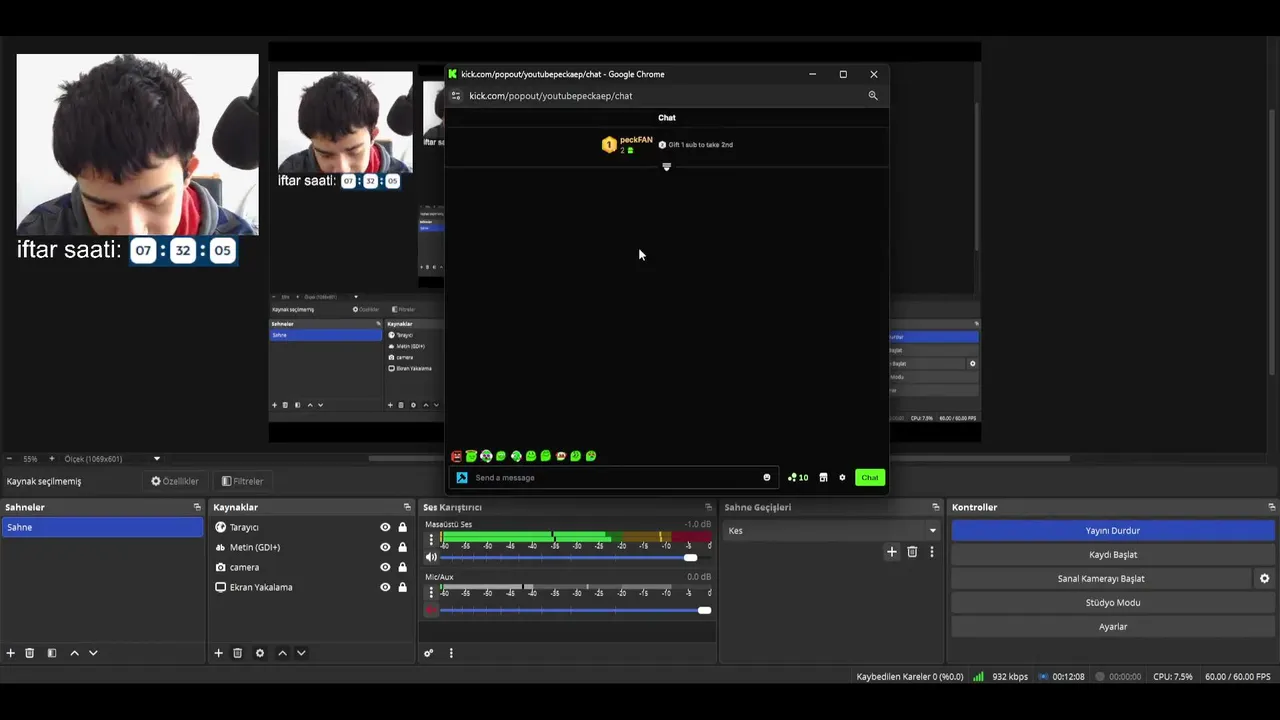Screen dimensions: 1280x720
Task: Undock the Kontroller panel
Action: pos(1272,507)
